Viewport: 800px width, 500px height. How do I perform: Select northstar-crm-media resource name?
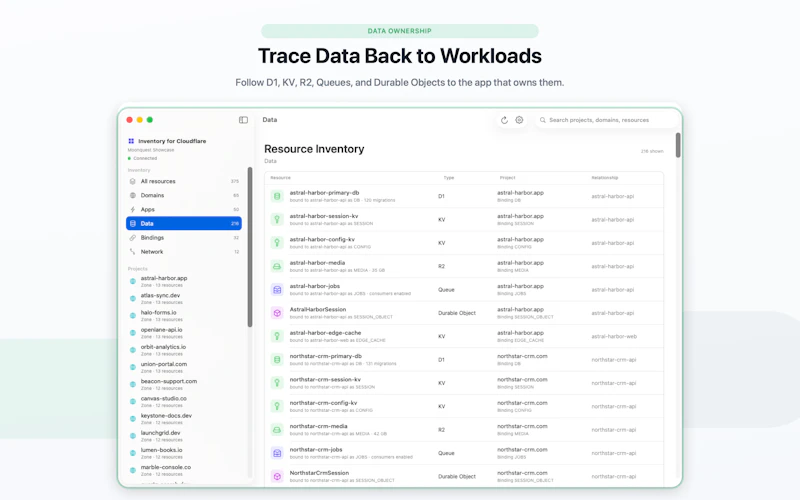point(318,426)
